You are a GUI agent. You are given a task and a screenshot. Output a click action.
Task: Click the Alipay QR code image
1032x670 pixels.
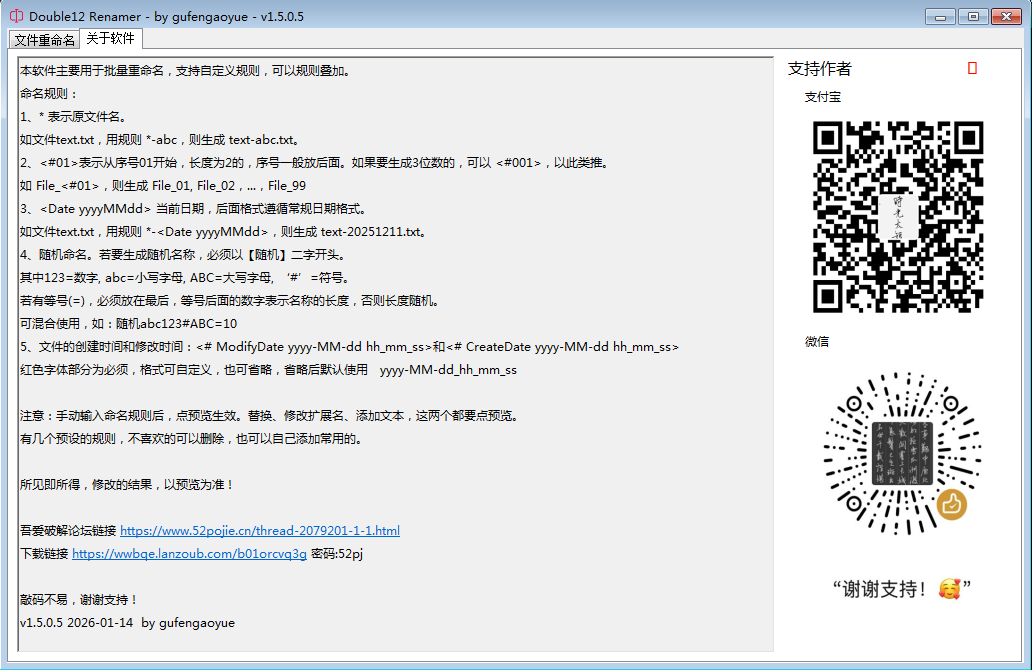[898, 217]
